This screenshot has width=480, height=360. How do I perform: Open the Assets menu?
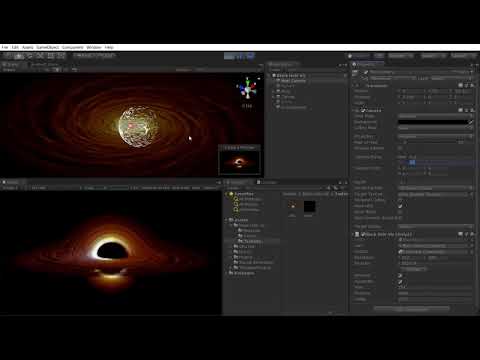[x=28, y=47]
